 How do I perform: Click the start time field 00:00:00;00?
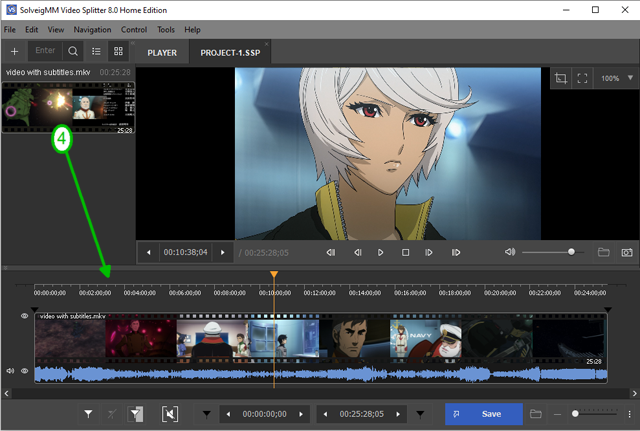(x=264, y=414)
